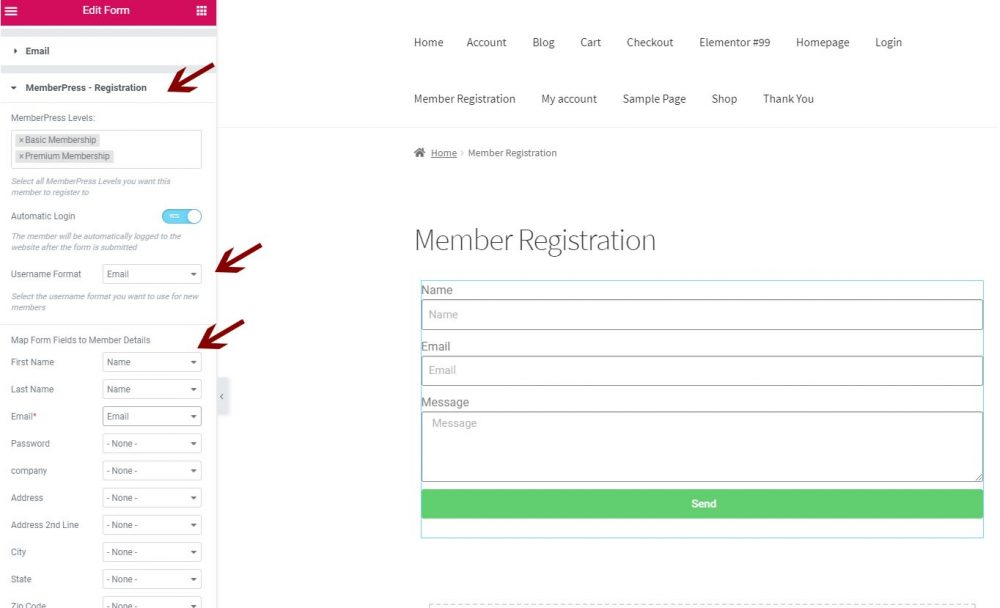1000x608 pixels.
Task: Open the First Name mapping dropdown
Action: [152, 362]
